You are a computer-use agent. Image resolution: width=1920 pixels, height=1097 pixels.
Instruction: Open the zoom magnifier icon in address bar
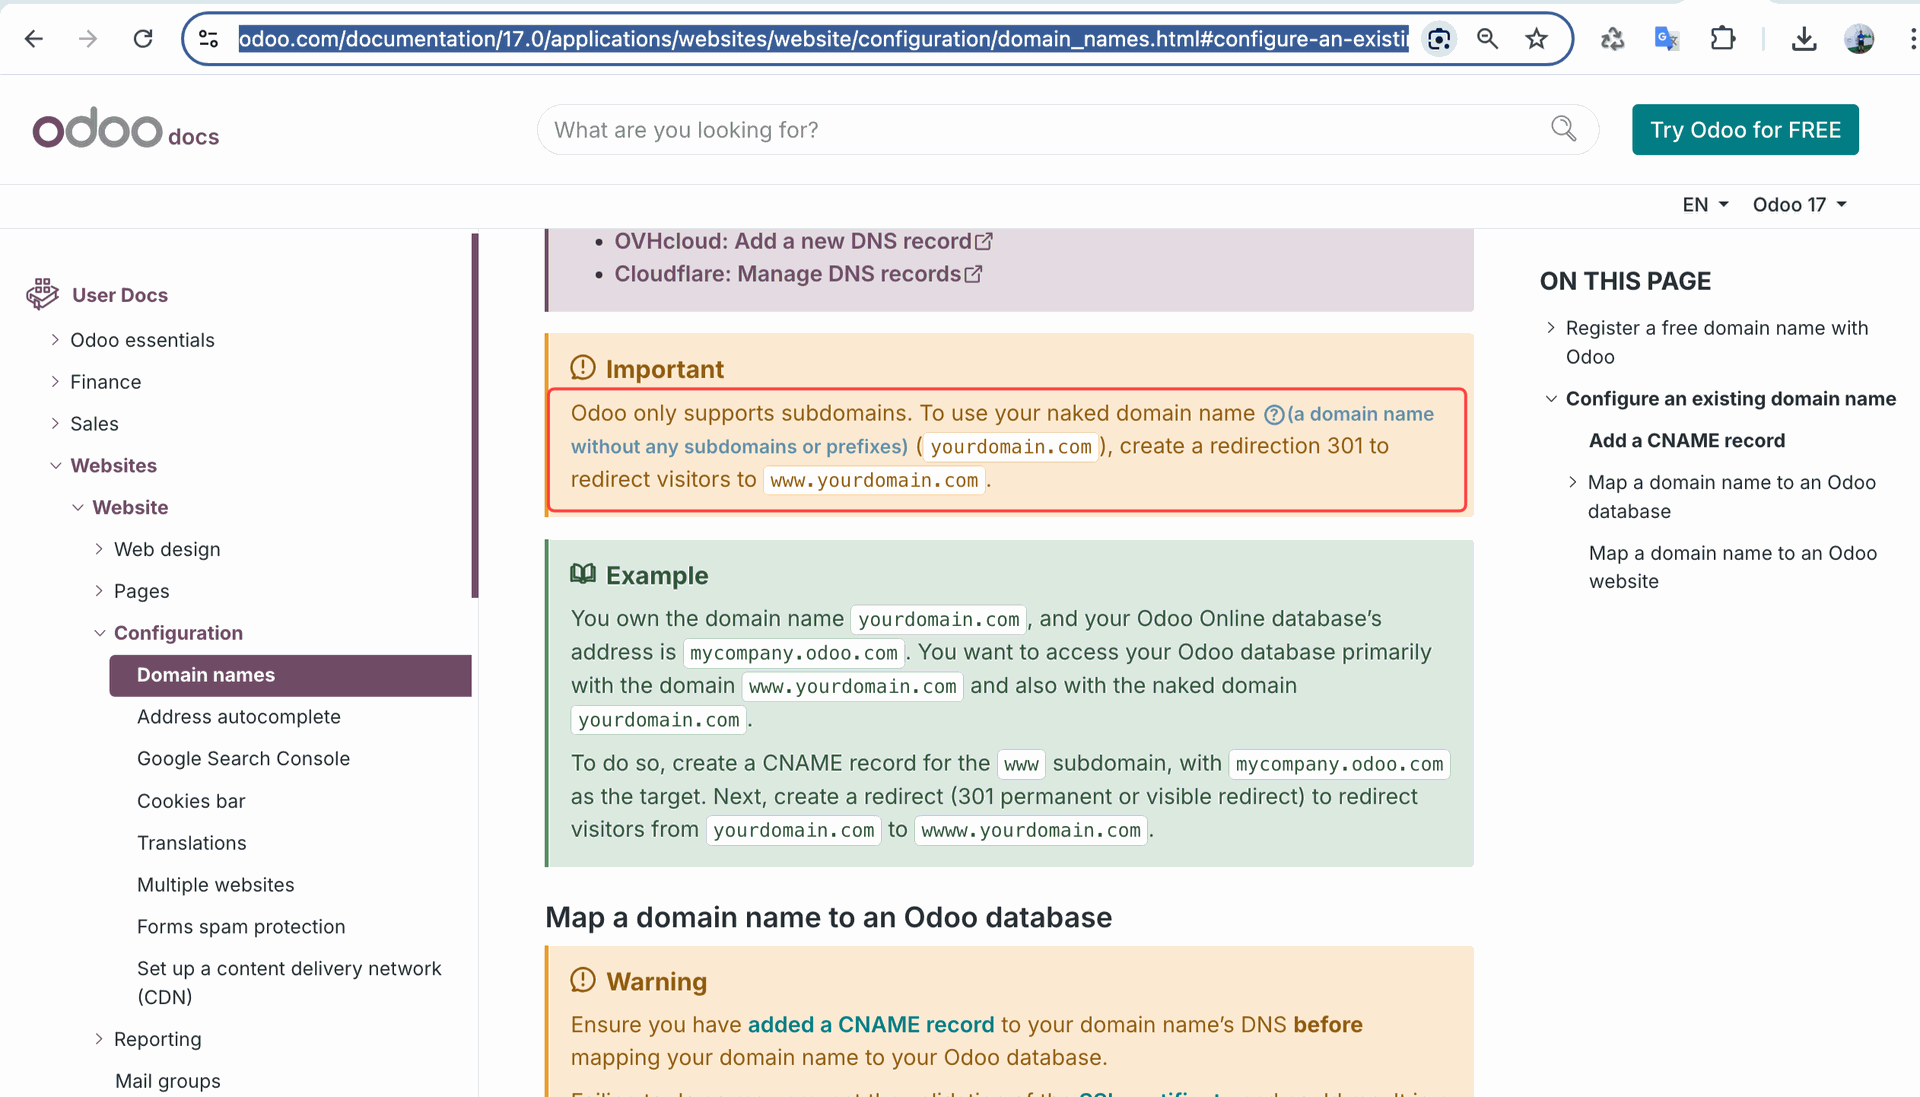[1487, 39]
